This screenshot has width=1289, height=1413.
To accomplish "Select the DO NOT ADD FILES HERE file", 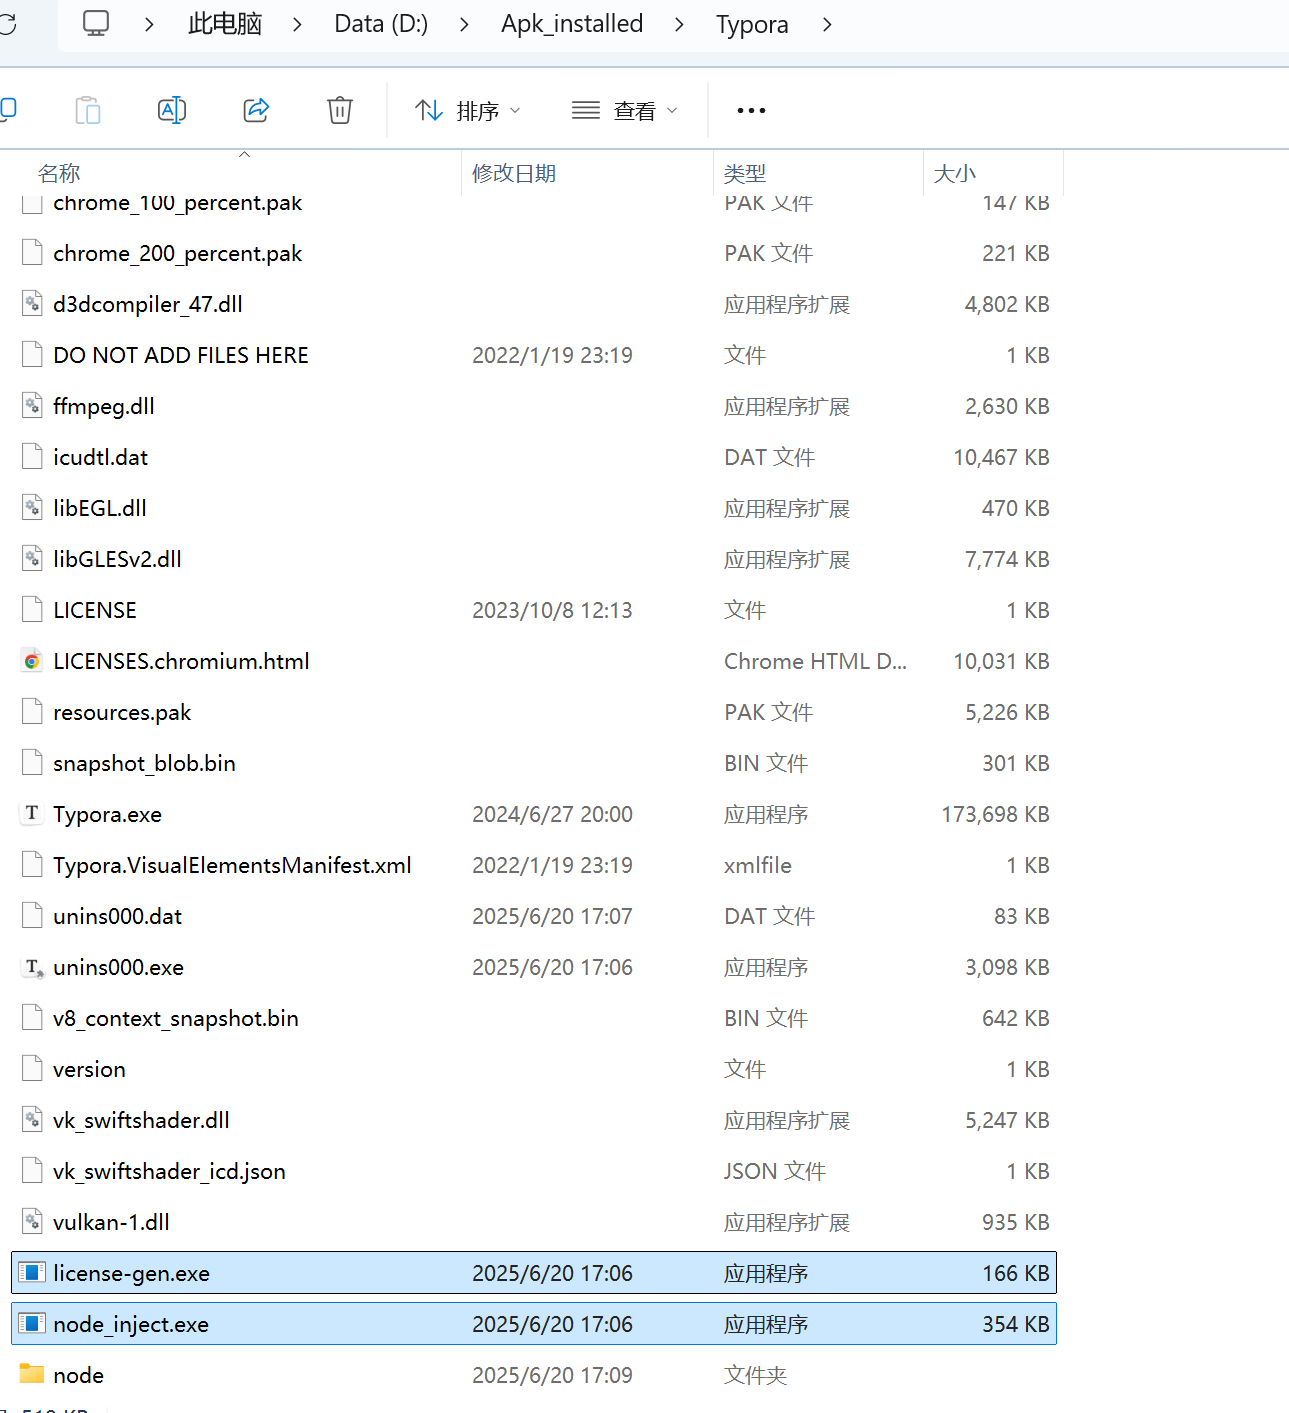I will [181, 355].
